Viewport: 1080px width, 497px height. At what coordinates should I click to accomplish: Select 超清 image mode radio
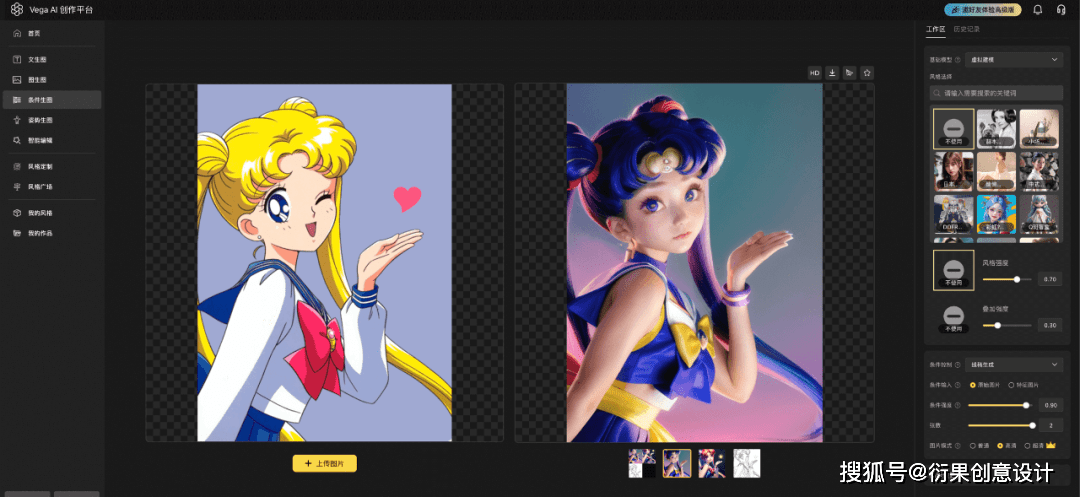pos(1035,445)
